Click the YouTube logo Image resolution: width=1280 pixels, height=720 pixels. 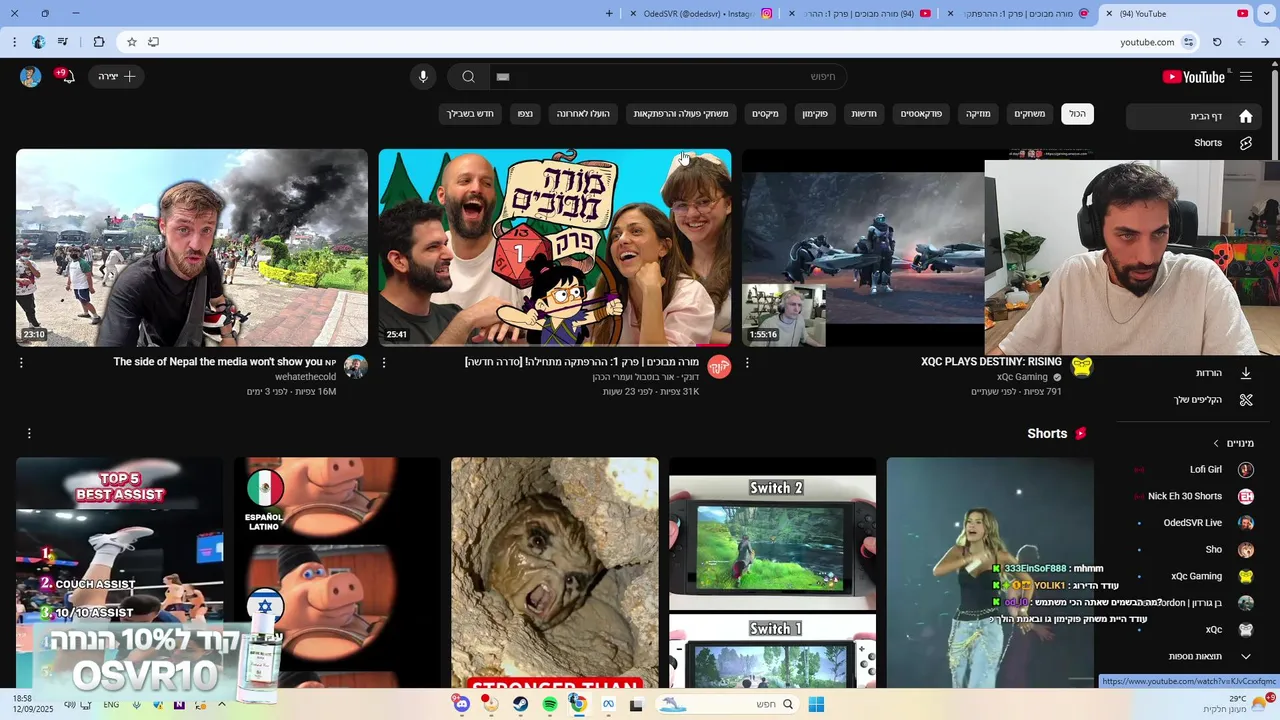tap(1193, 77)
